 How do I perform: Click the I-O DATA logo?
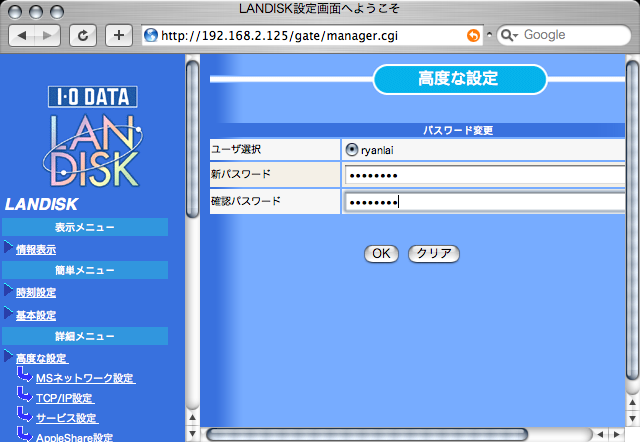93,97
